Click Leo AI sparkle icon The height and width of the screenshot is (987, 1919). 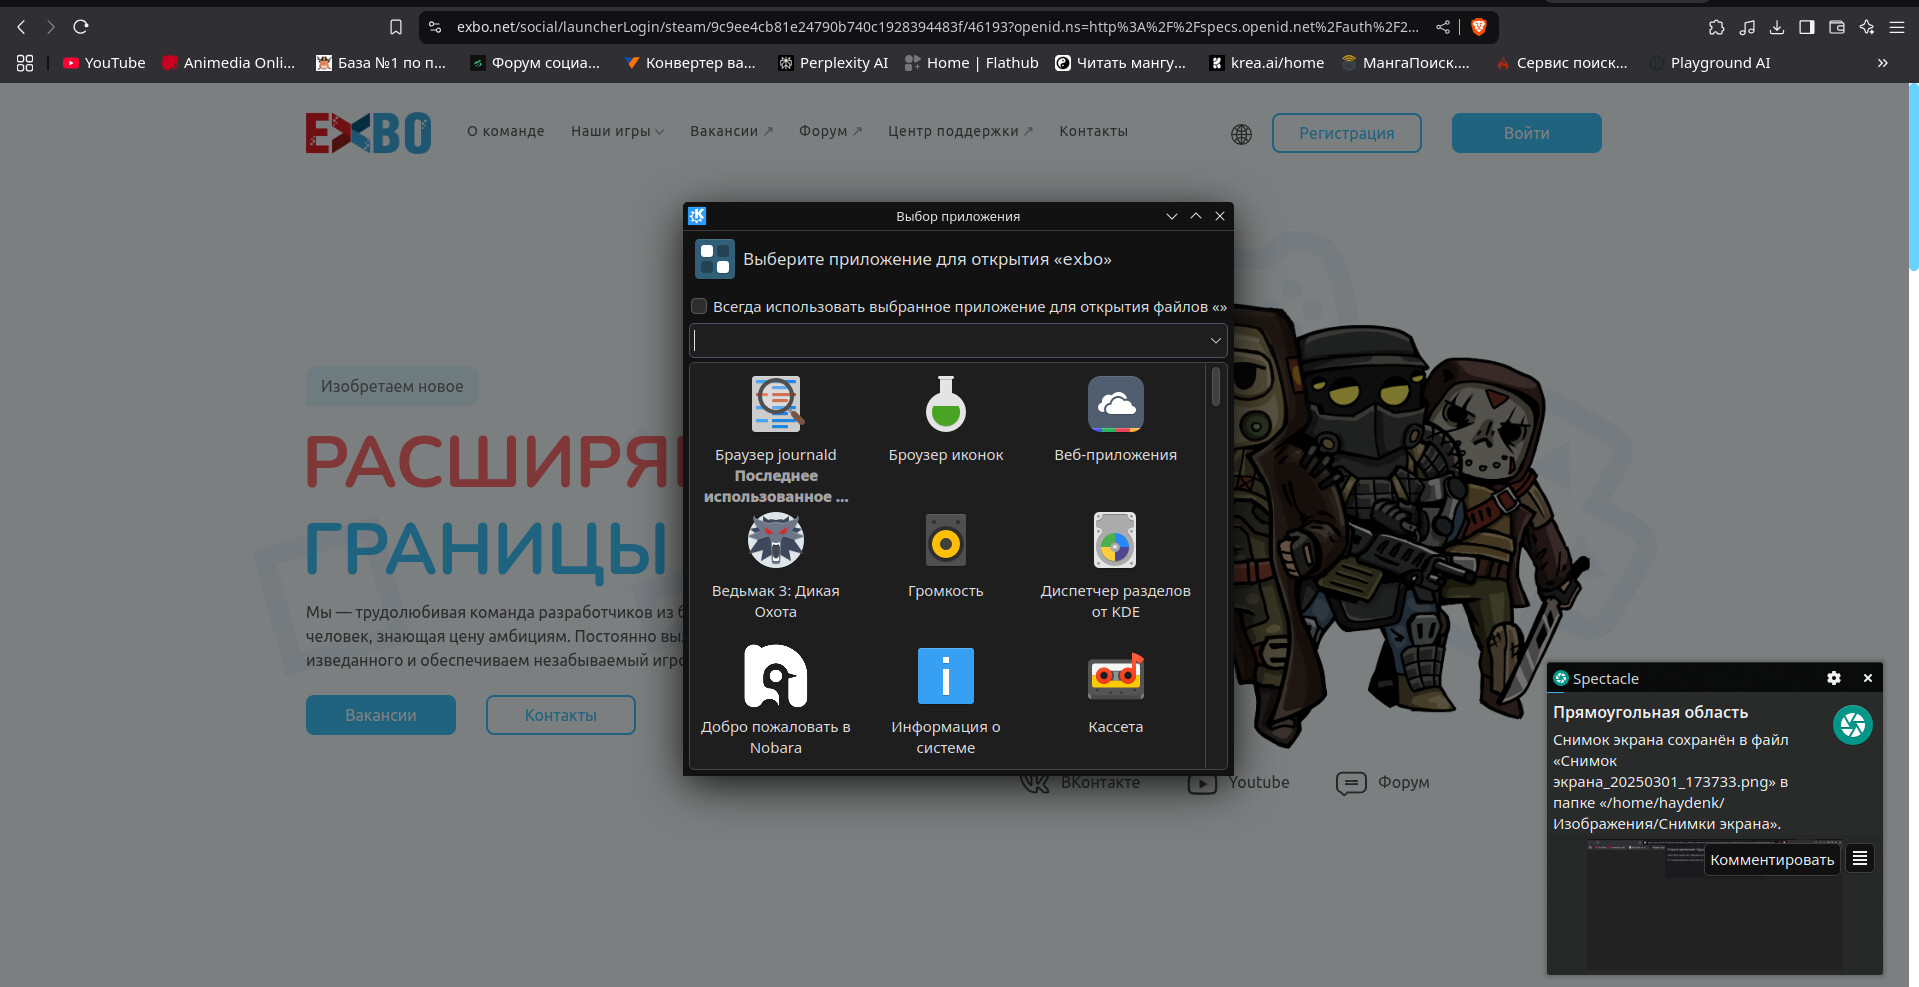click(1866, 27)
